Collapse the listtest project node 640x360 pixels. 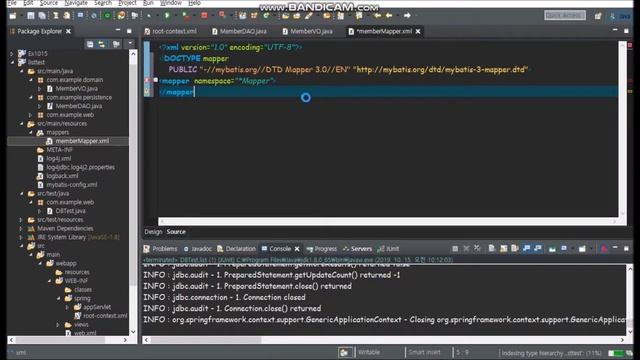pos(12,62)
